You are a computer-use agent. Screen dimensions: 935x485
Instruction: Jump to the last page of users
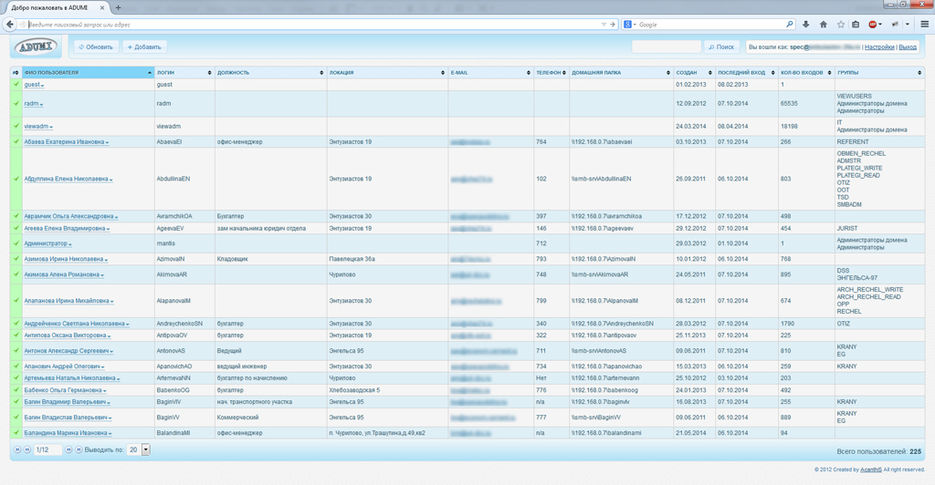click(78, 450)
